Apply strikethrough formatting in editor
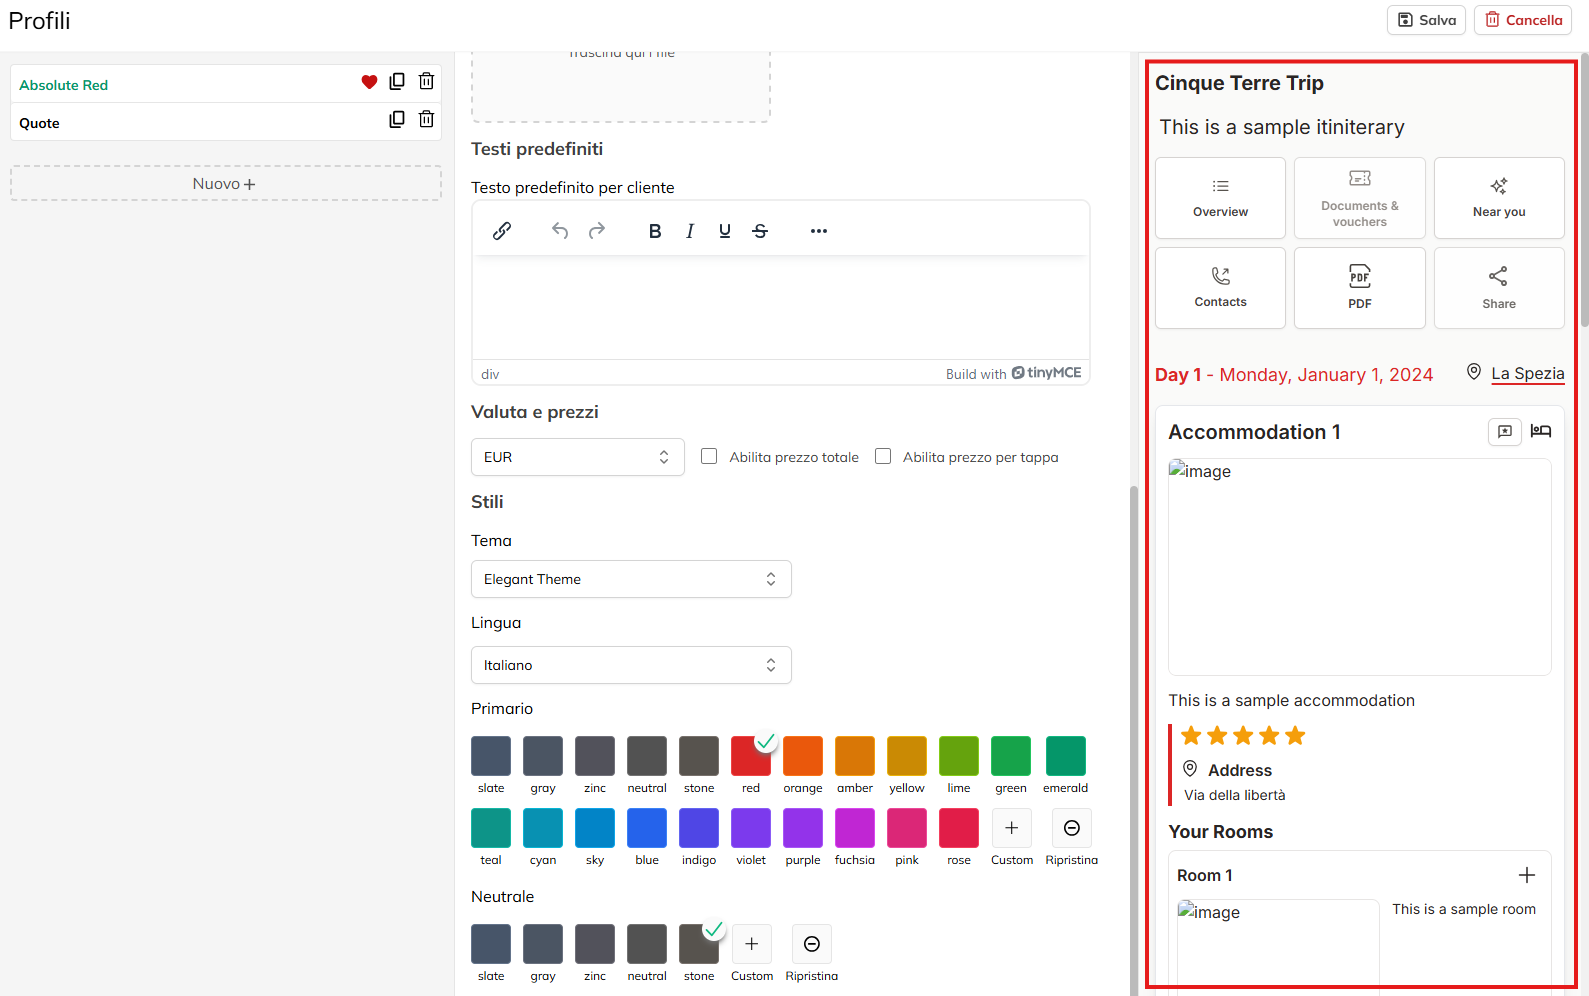1589x996 pixels. tap(760, 231)
